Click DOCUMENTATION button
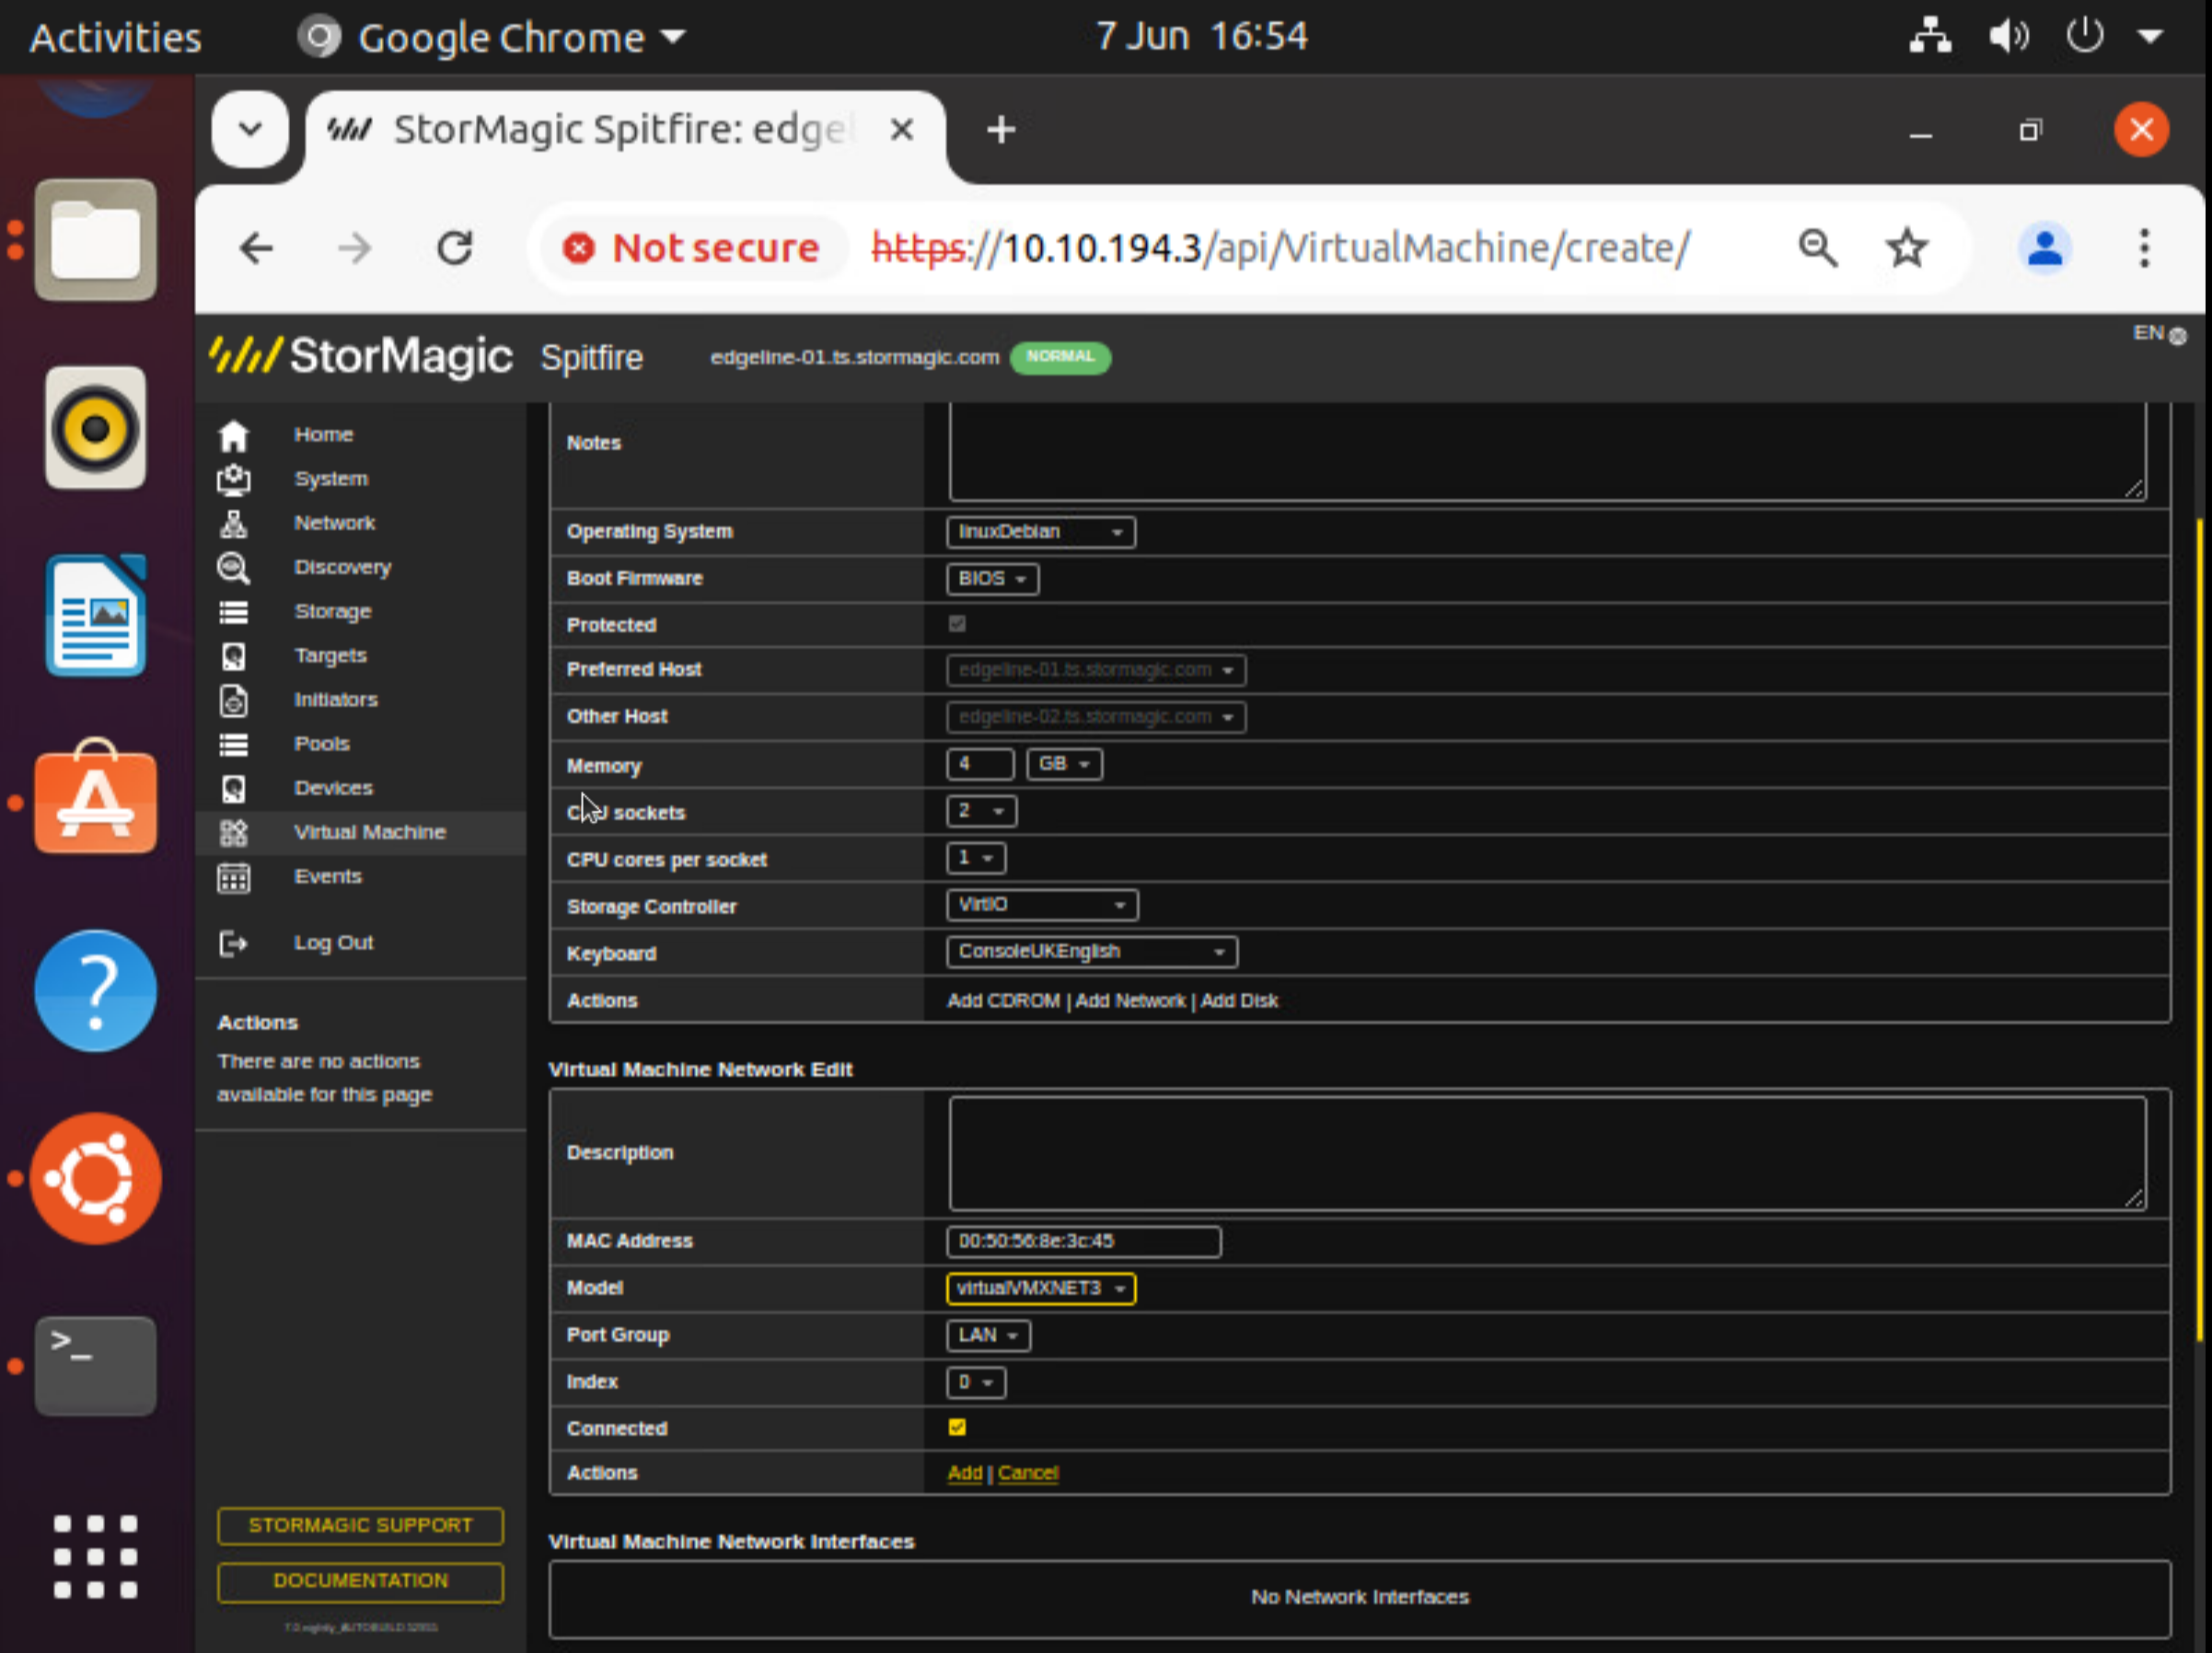 click(360, 1581)
